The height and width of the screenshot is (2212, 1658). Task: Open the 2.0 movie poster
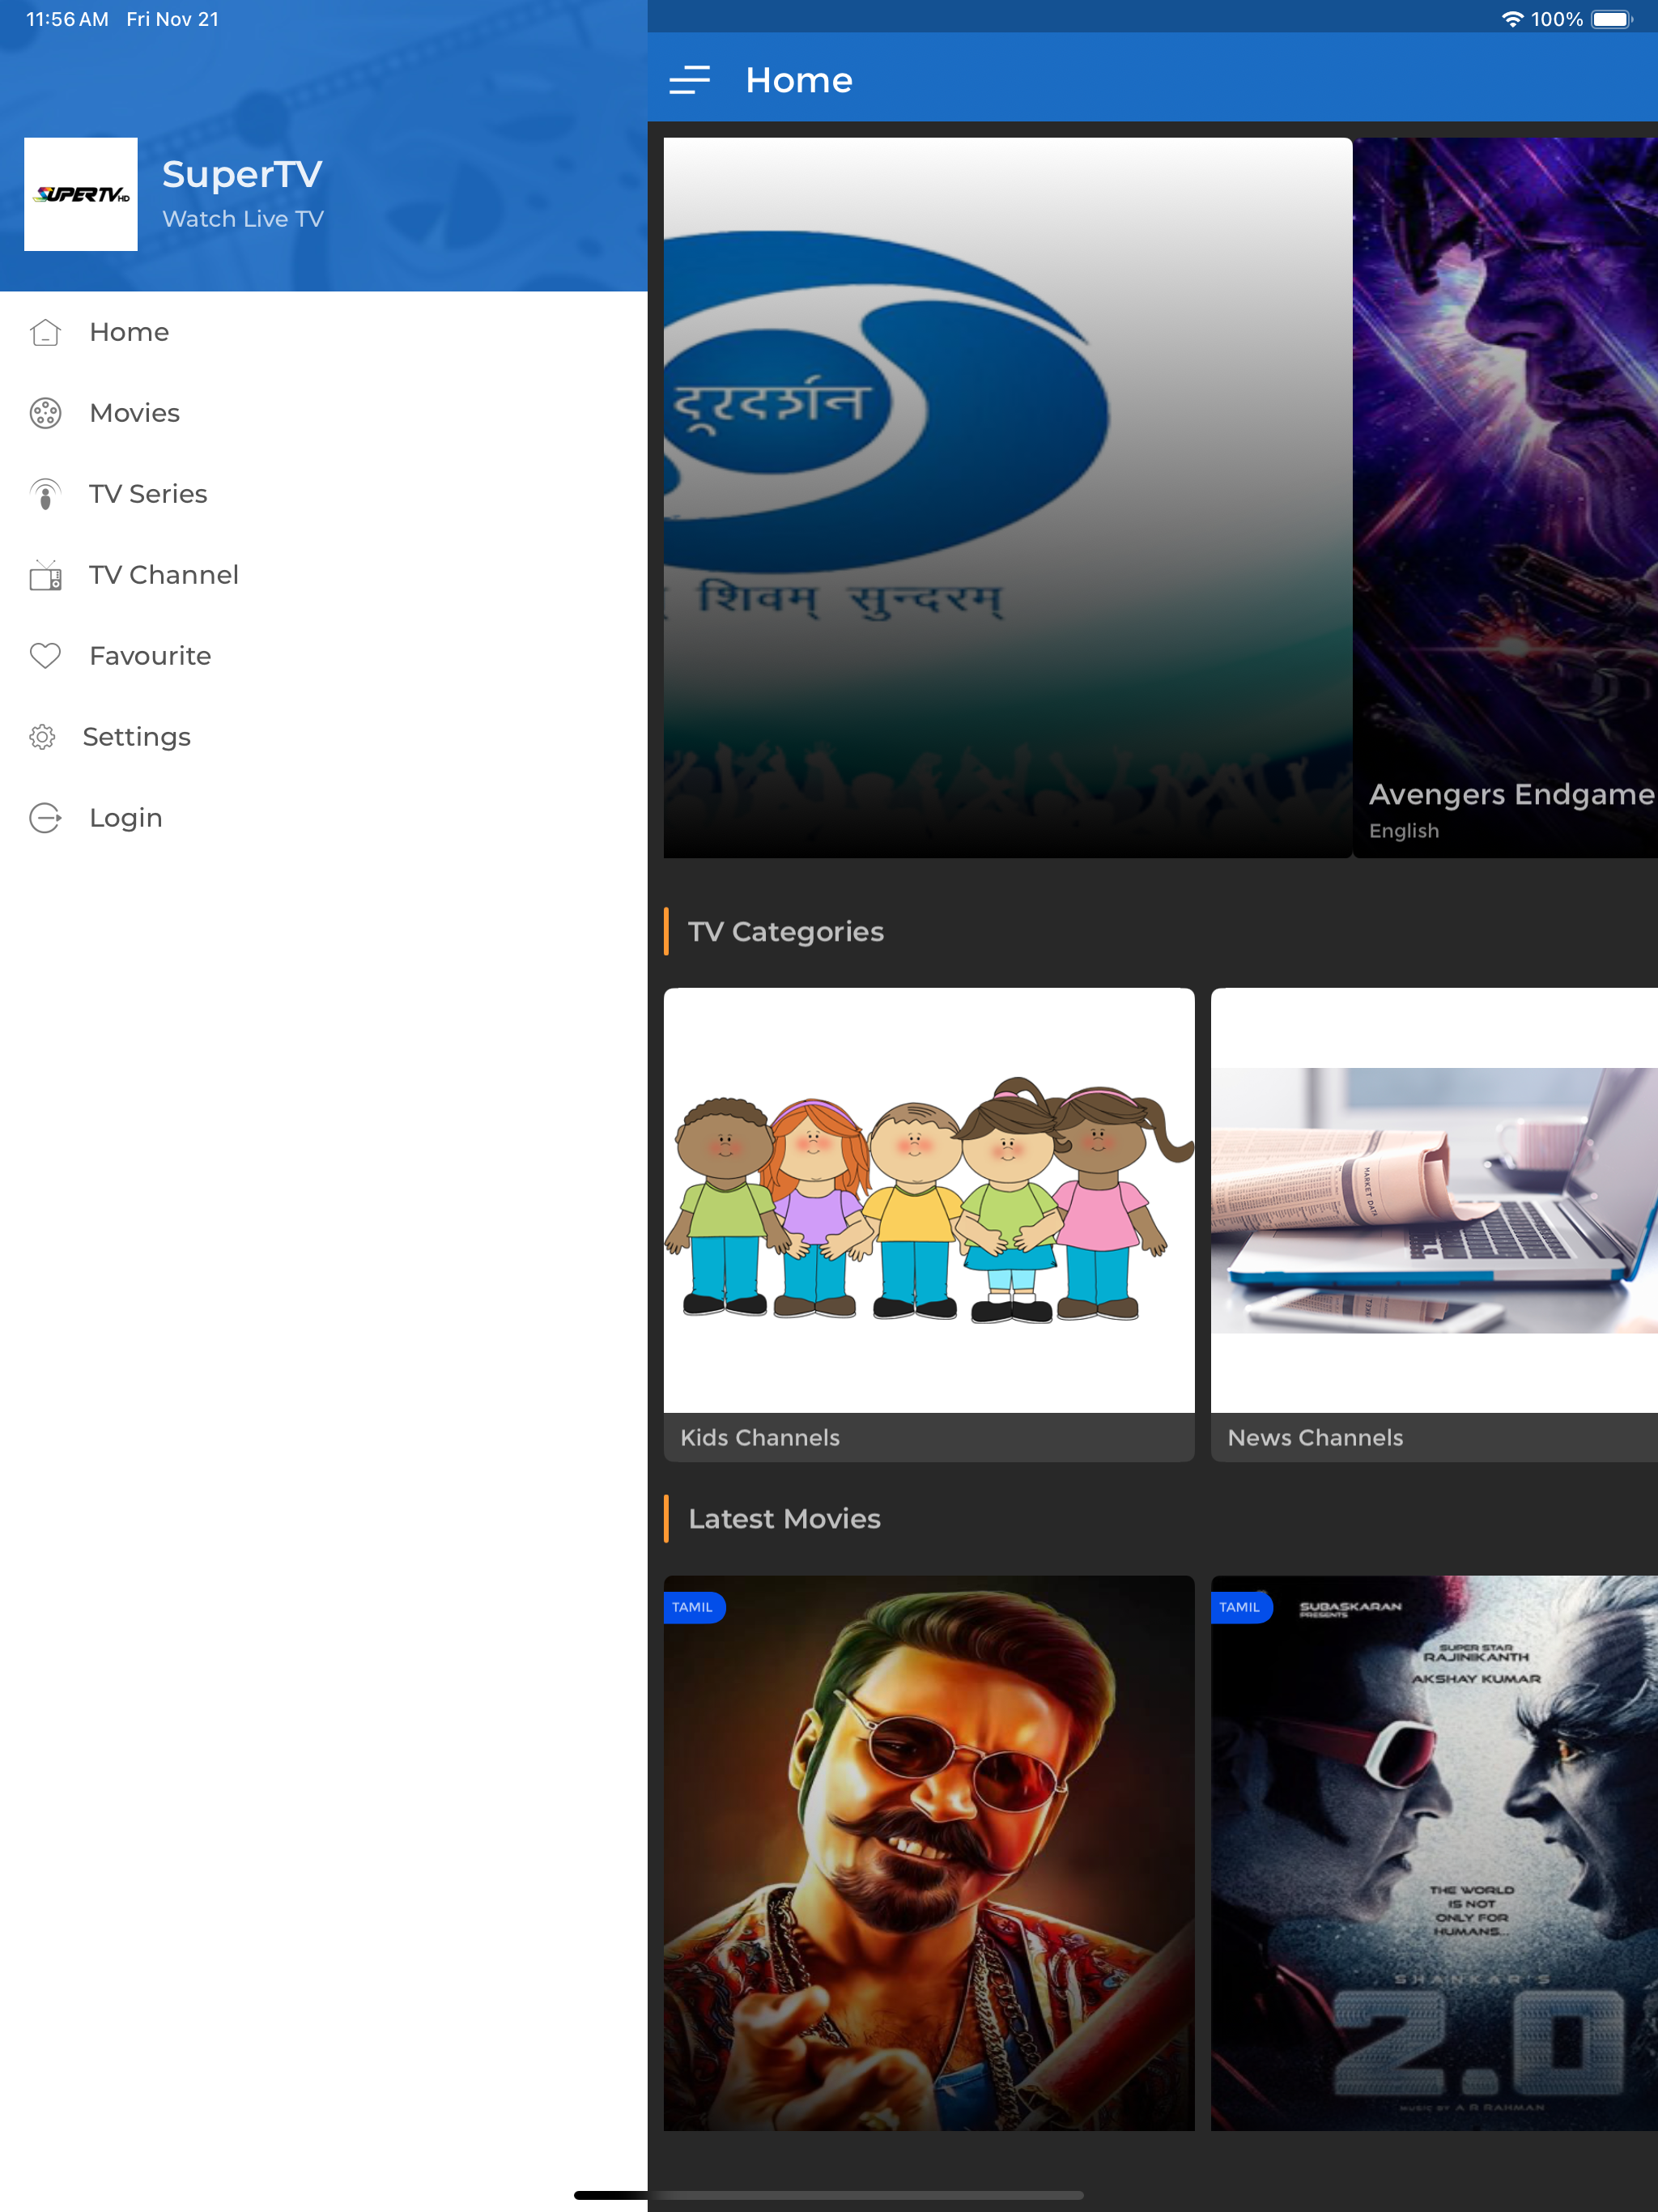(x=1434, y=1853)
